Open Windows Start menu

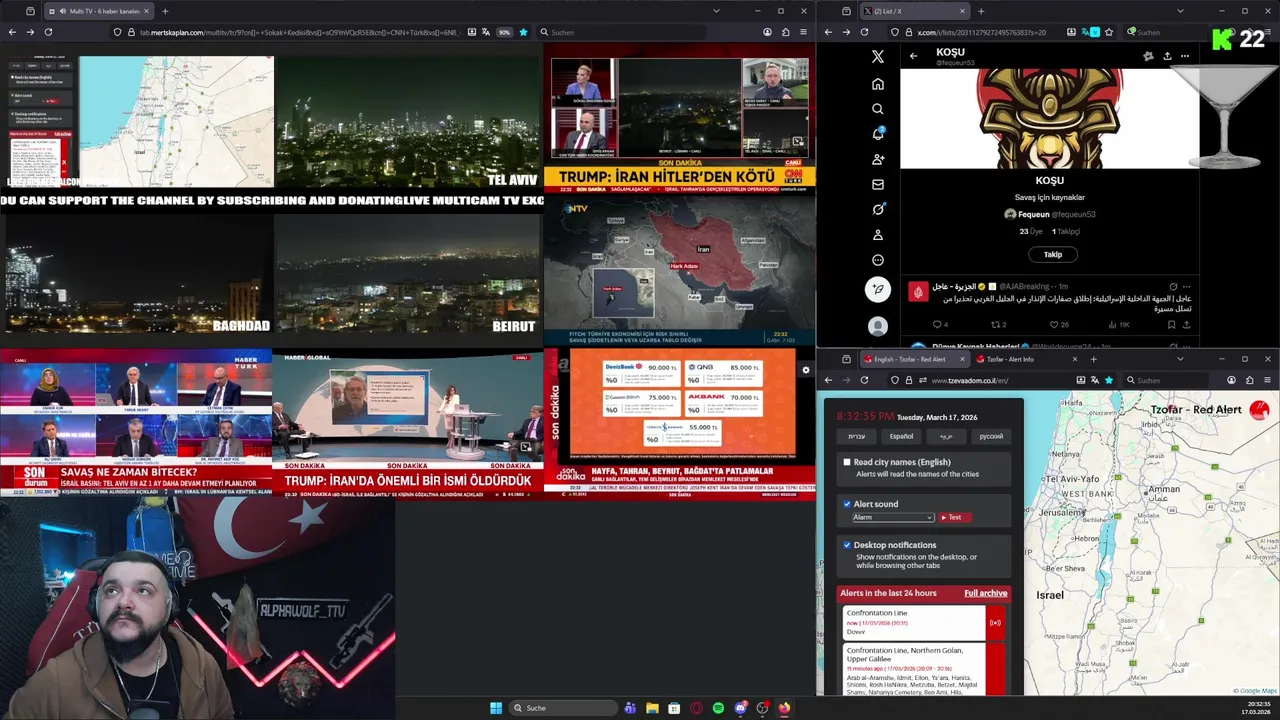[x=496, y=708]
